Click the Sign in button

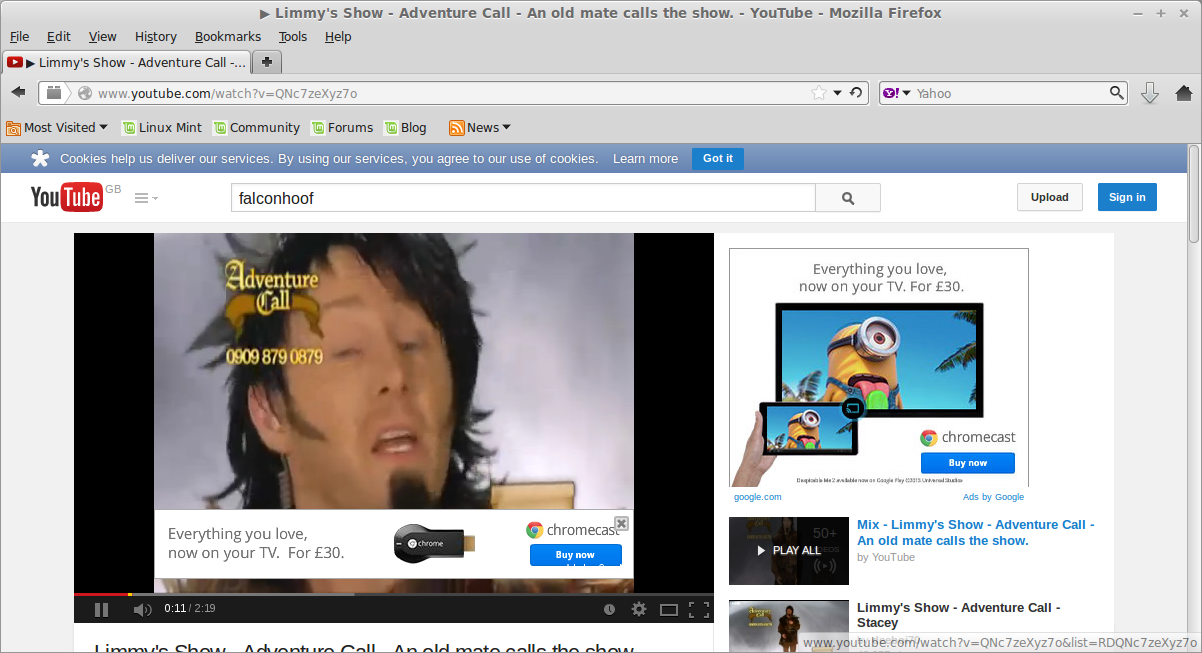pos(1127,197)
